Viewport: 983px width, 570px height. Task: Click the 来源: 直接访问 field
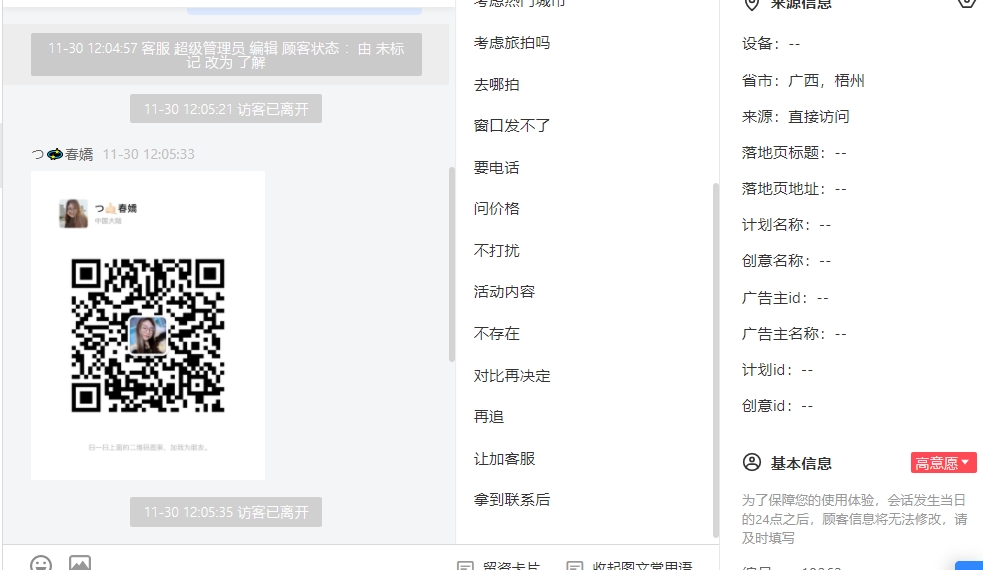[796, 117]
